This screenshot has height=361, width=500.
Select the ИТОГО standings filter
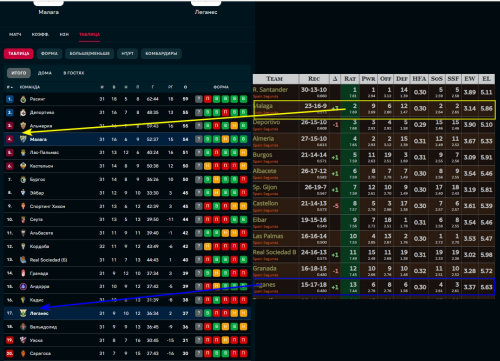coord(19,73)
